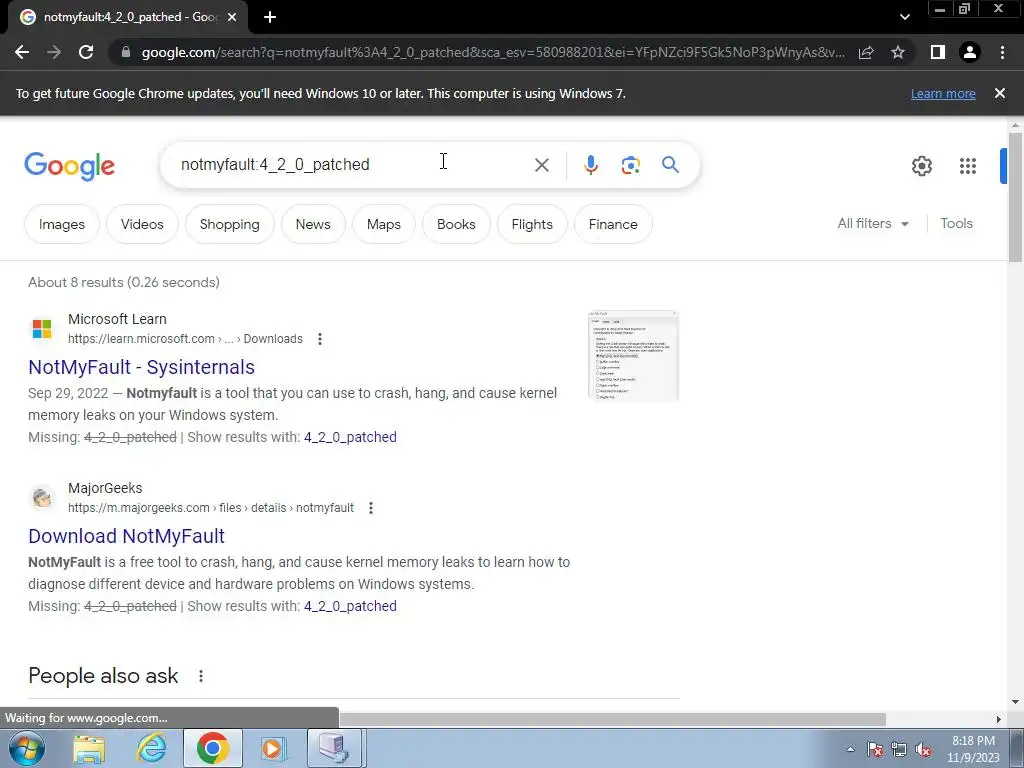Click the scroll right arrow
This screenshot has width=1024, height=768.
click(998, 719)
